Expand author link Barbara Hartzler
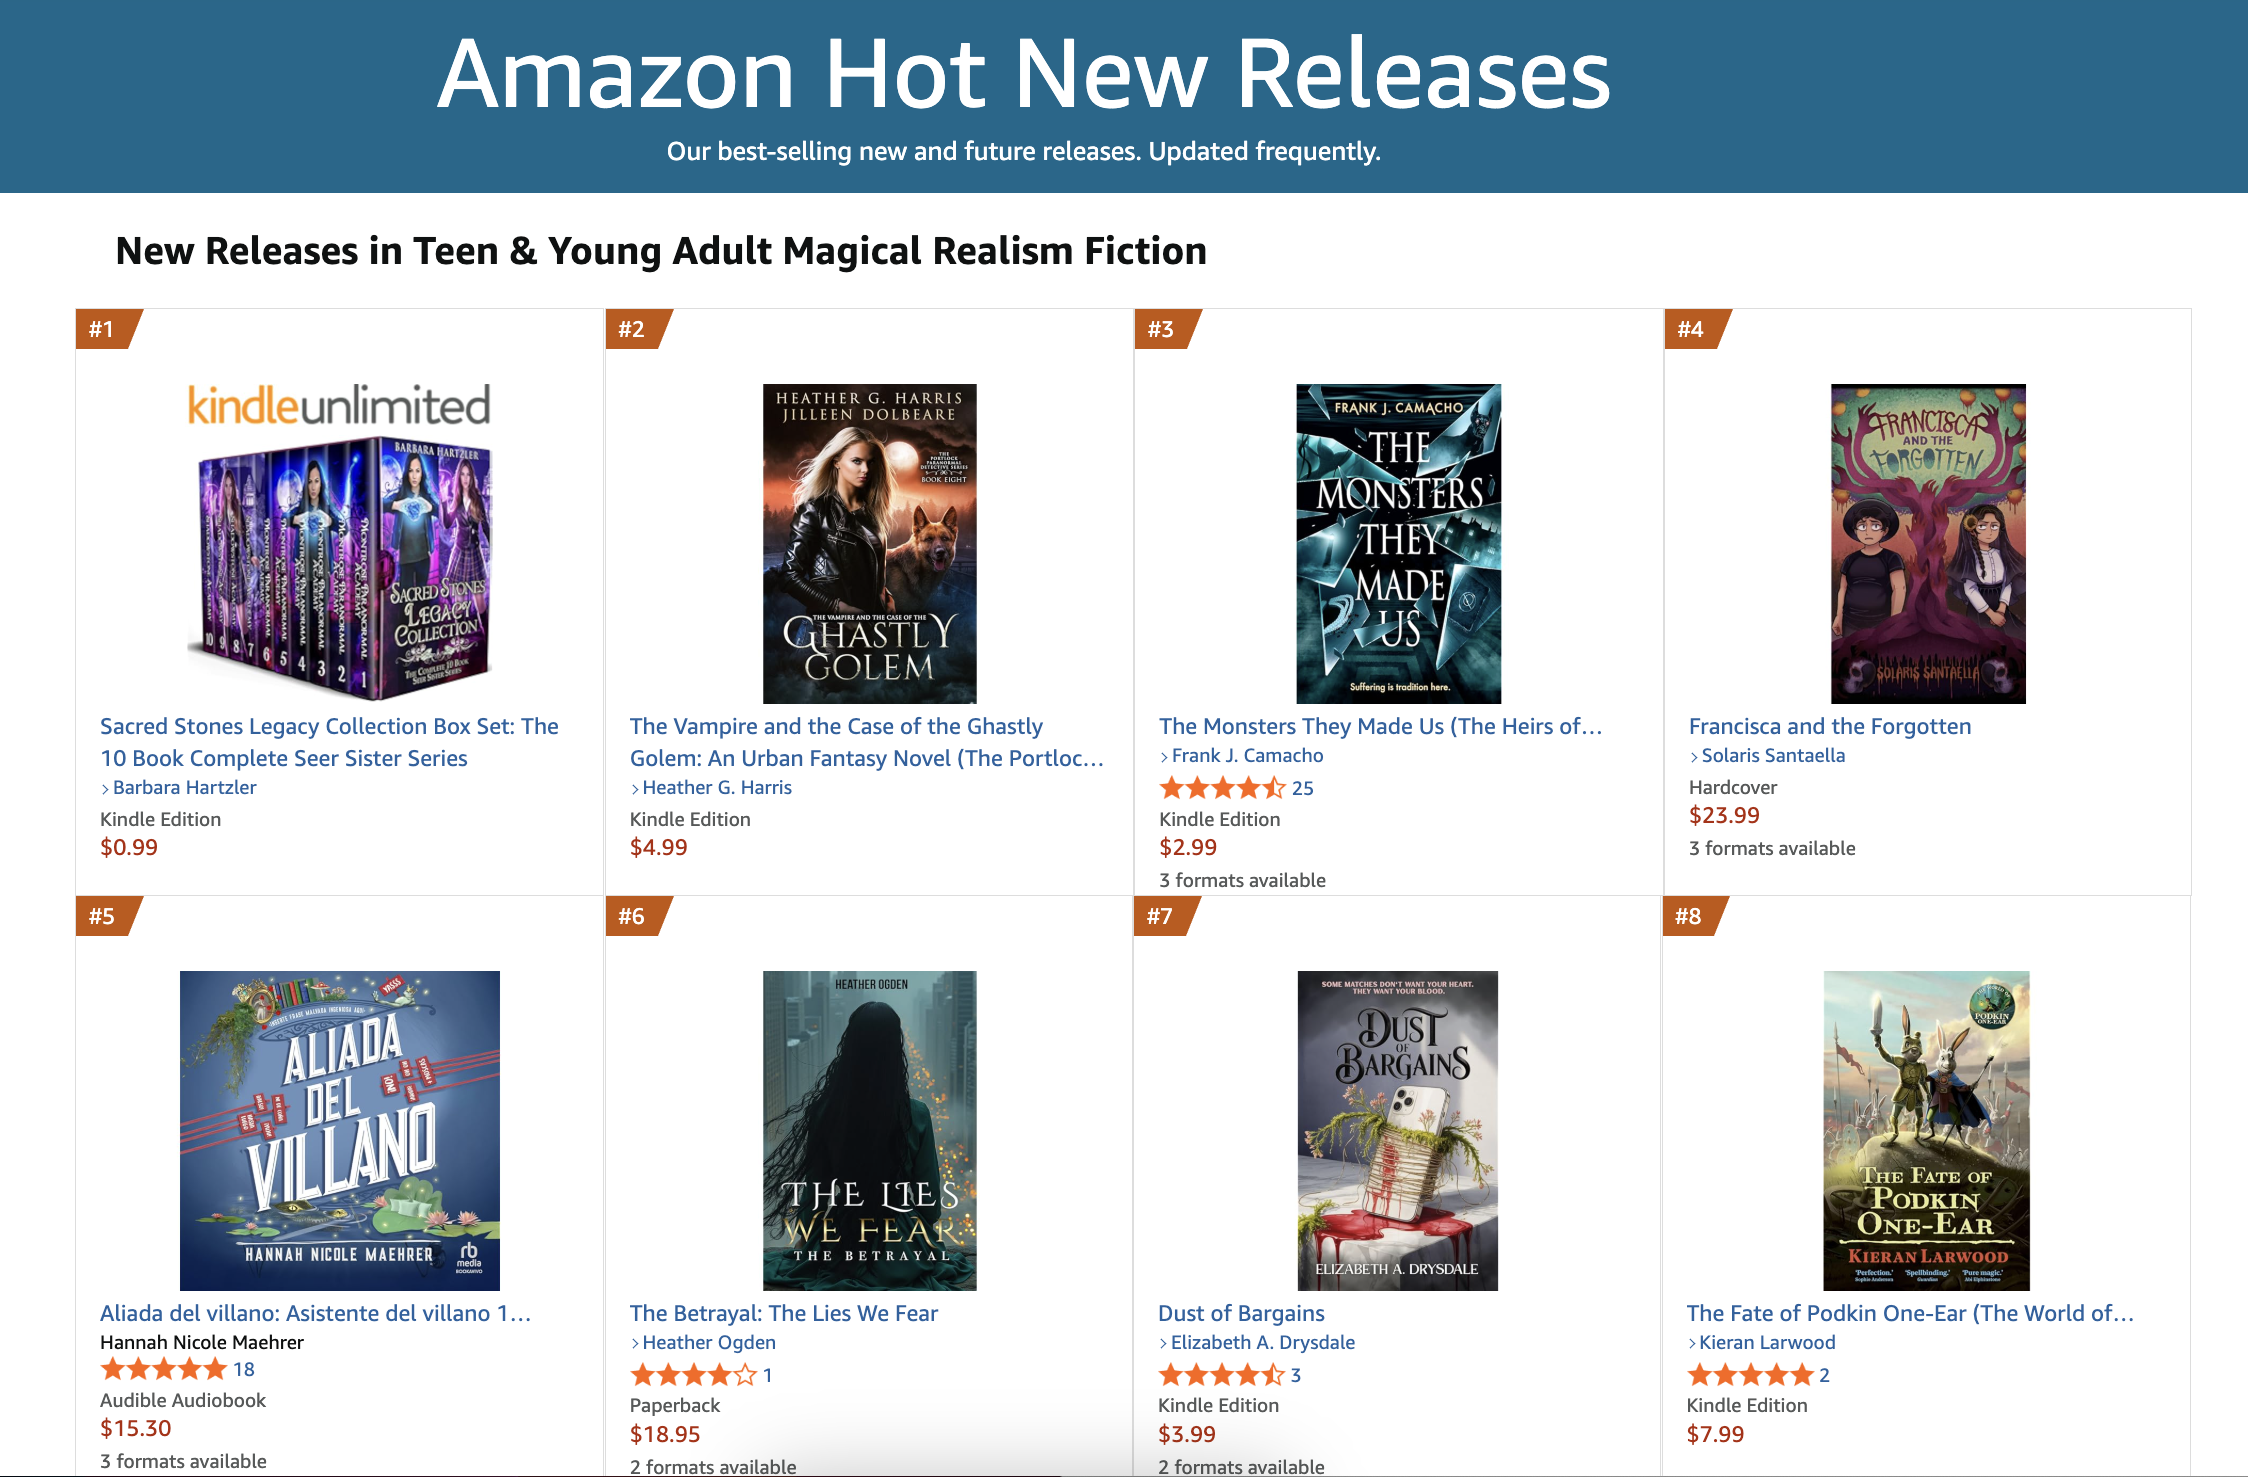This screenshot has height=1477, width=2248. click(x=184, y=787)
